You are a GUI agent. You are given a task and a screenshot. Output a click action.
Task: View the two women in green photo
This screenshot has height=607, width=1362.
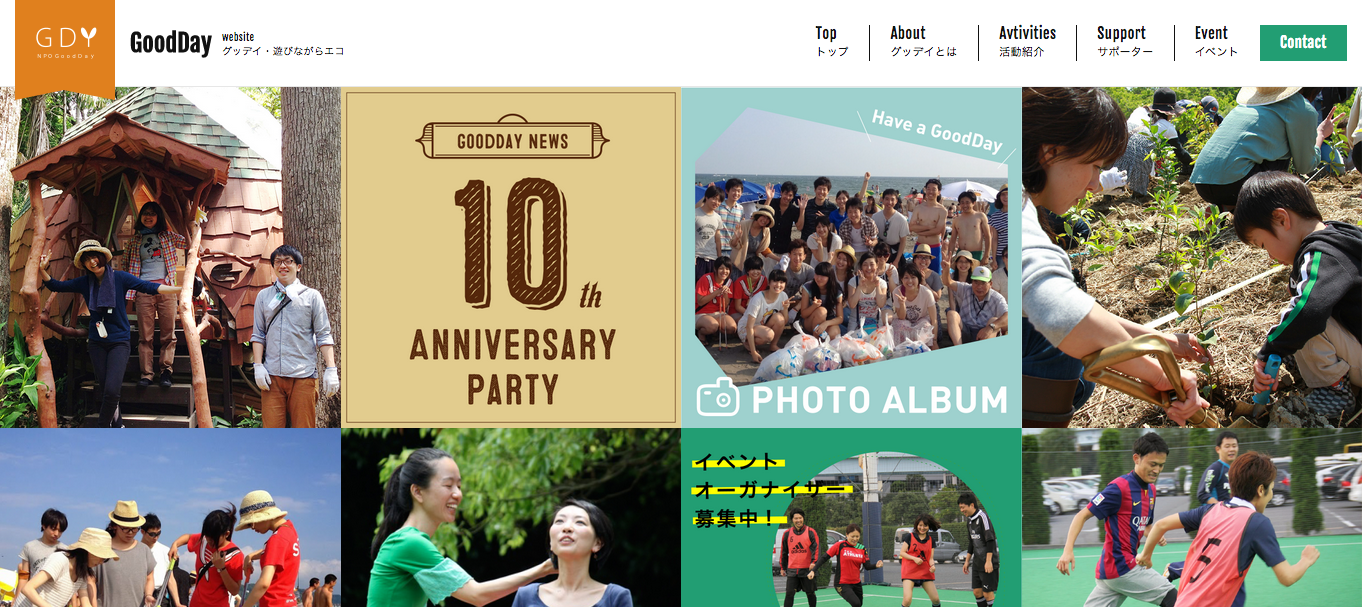click(x=511, y=518)
